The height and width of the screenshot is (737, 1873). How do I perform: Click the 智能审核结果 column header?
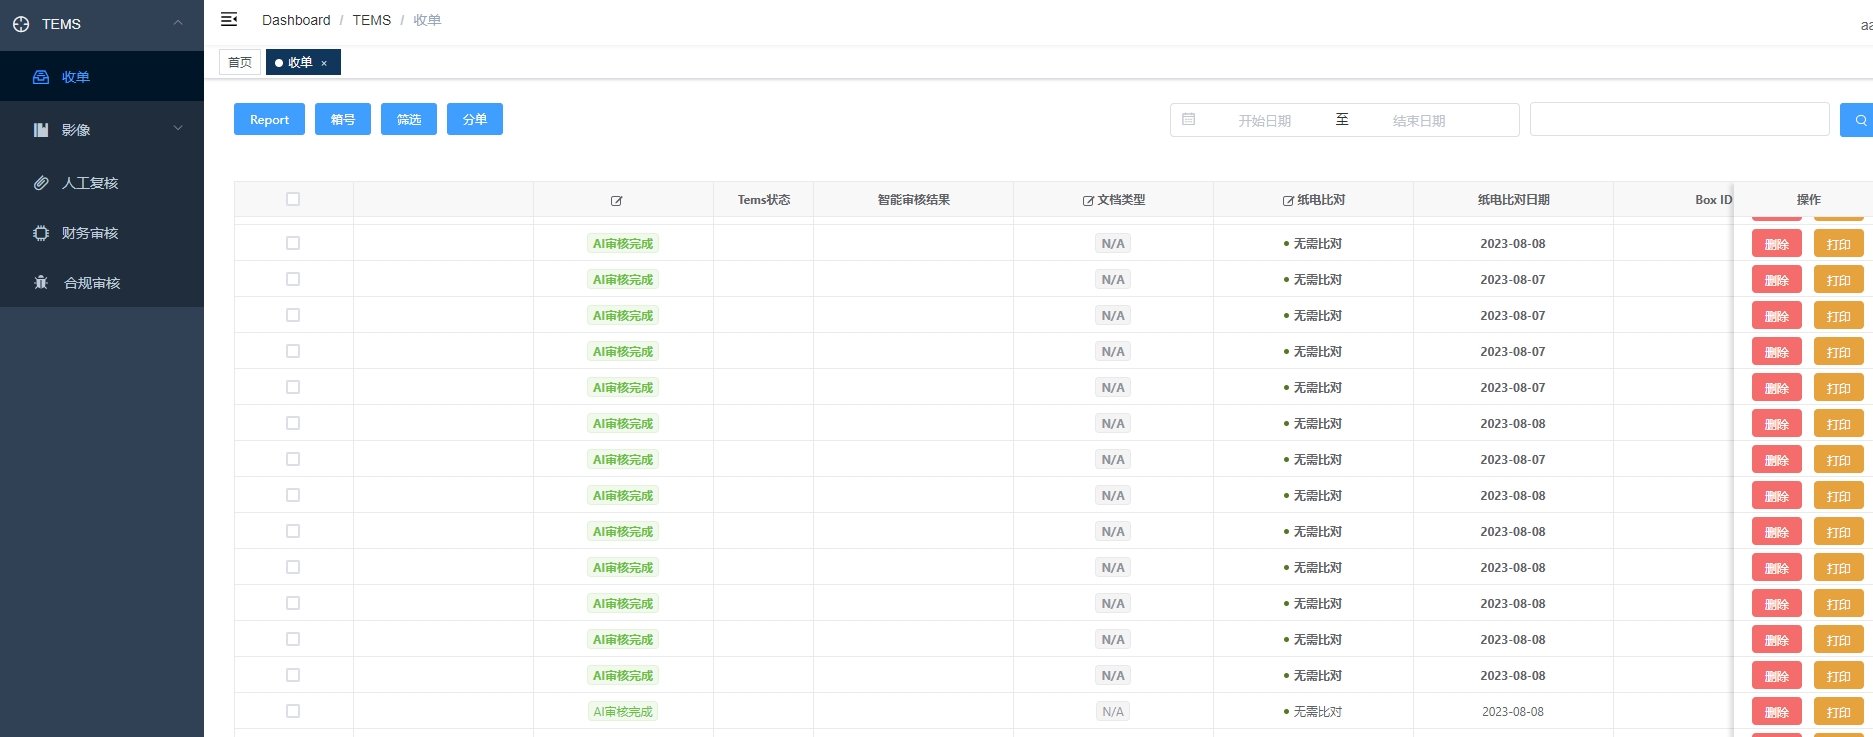point(914,200)
